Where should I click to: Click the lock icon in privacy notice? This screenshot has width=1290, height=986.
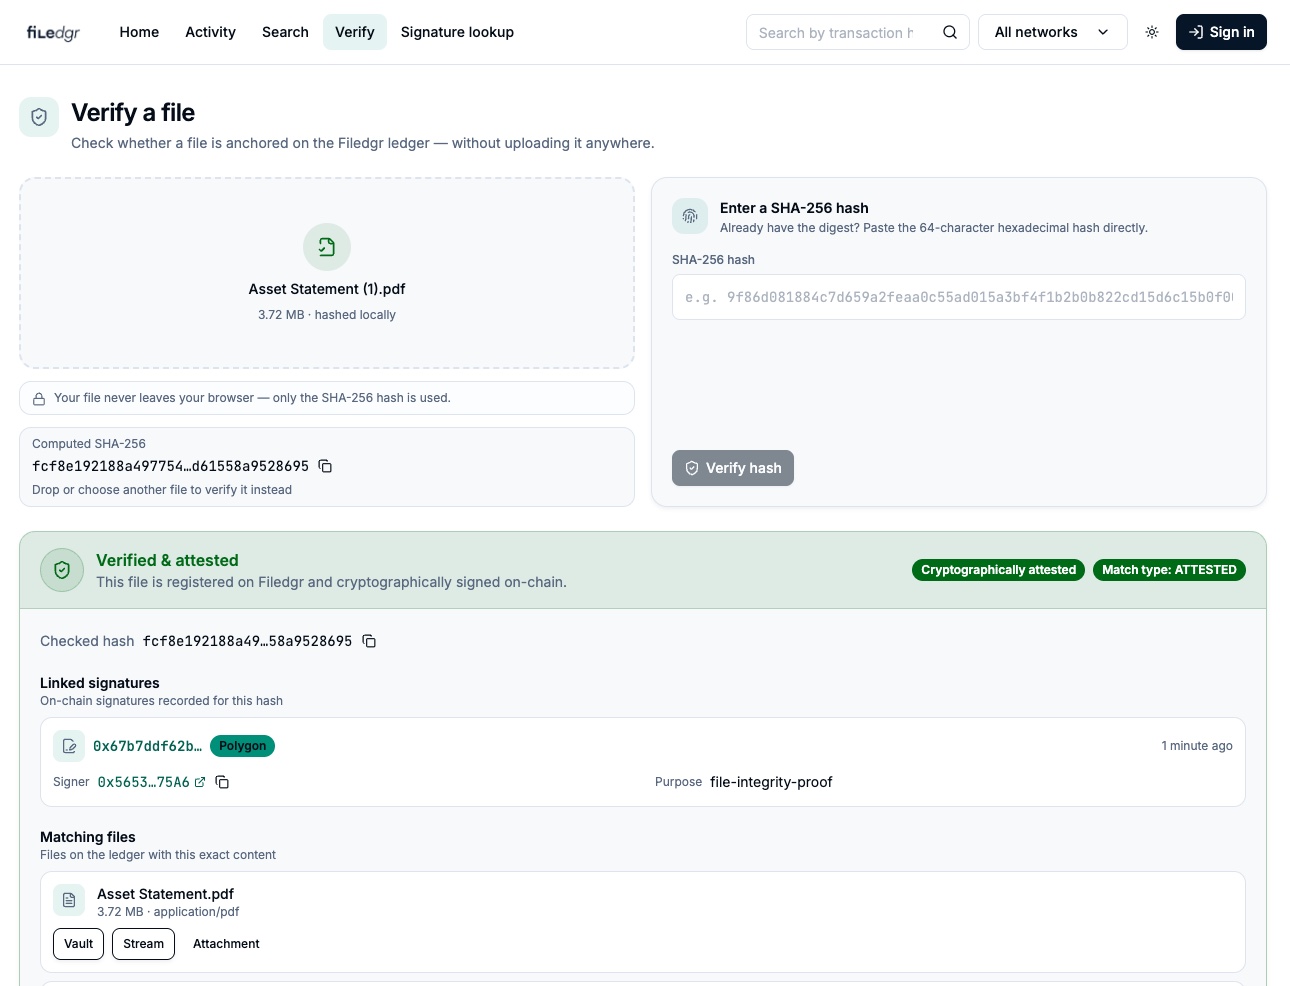(x=39, y=399)
